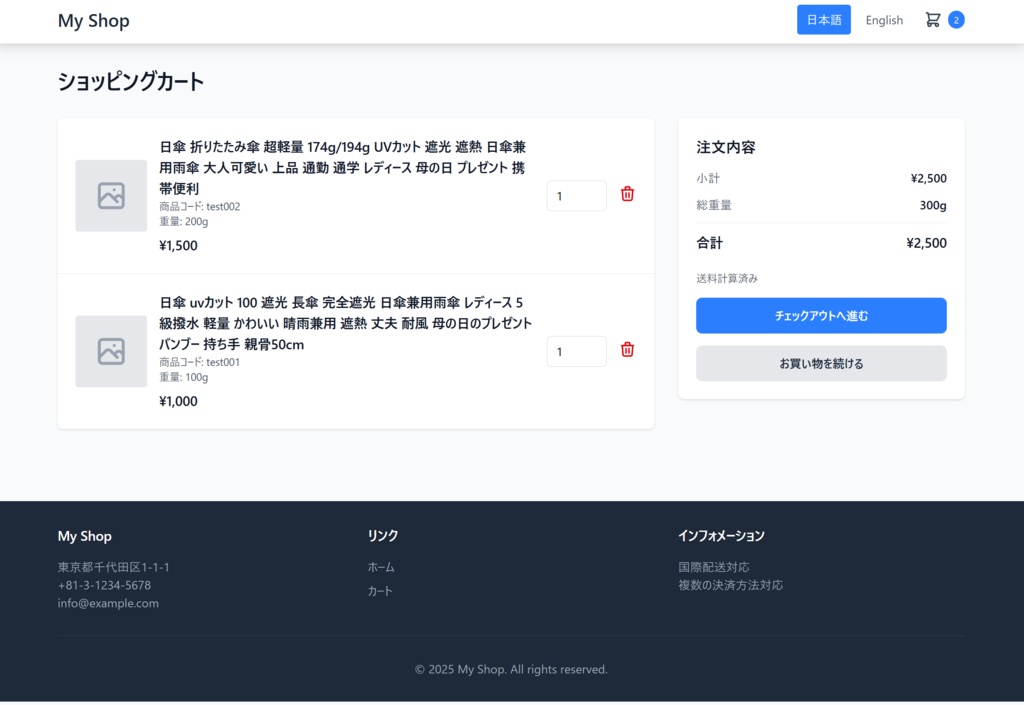Image resolution: width=1024 pixels, height=705 pixels.
Task: Click the quantity field for the long umbrella
Action: (576, 351)
